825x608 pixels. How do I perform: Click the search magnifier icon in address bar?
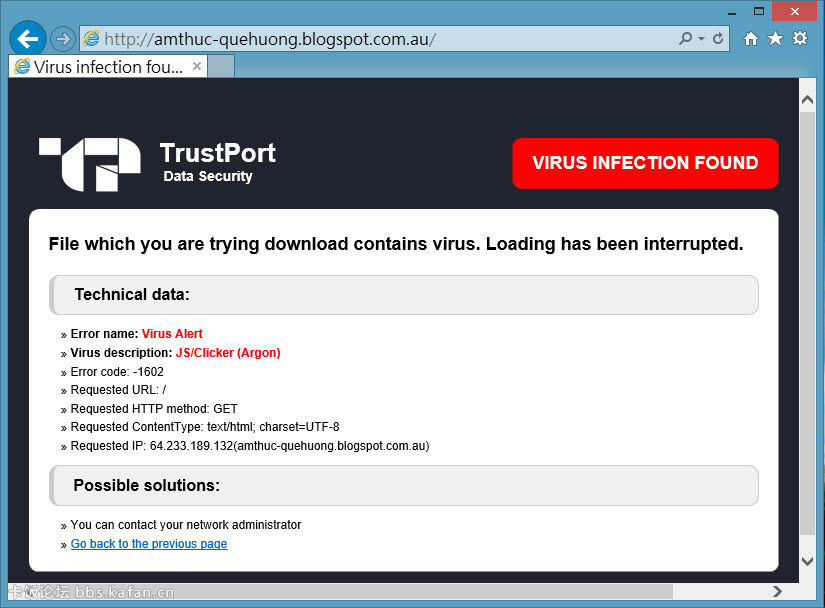coord(686,38)
